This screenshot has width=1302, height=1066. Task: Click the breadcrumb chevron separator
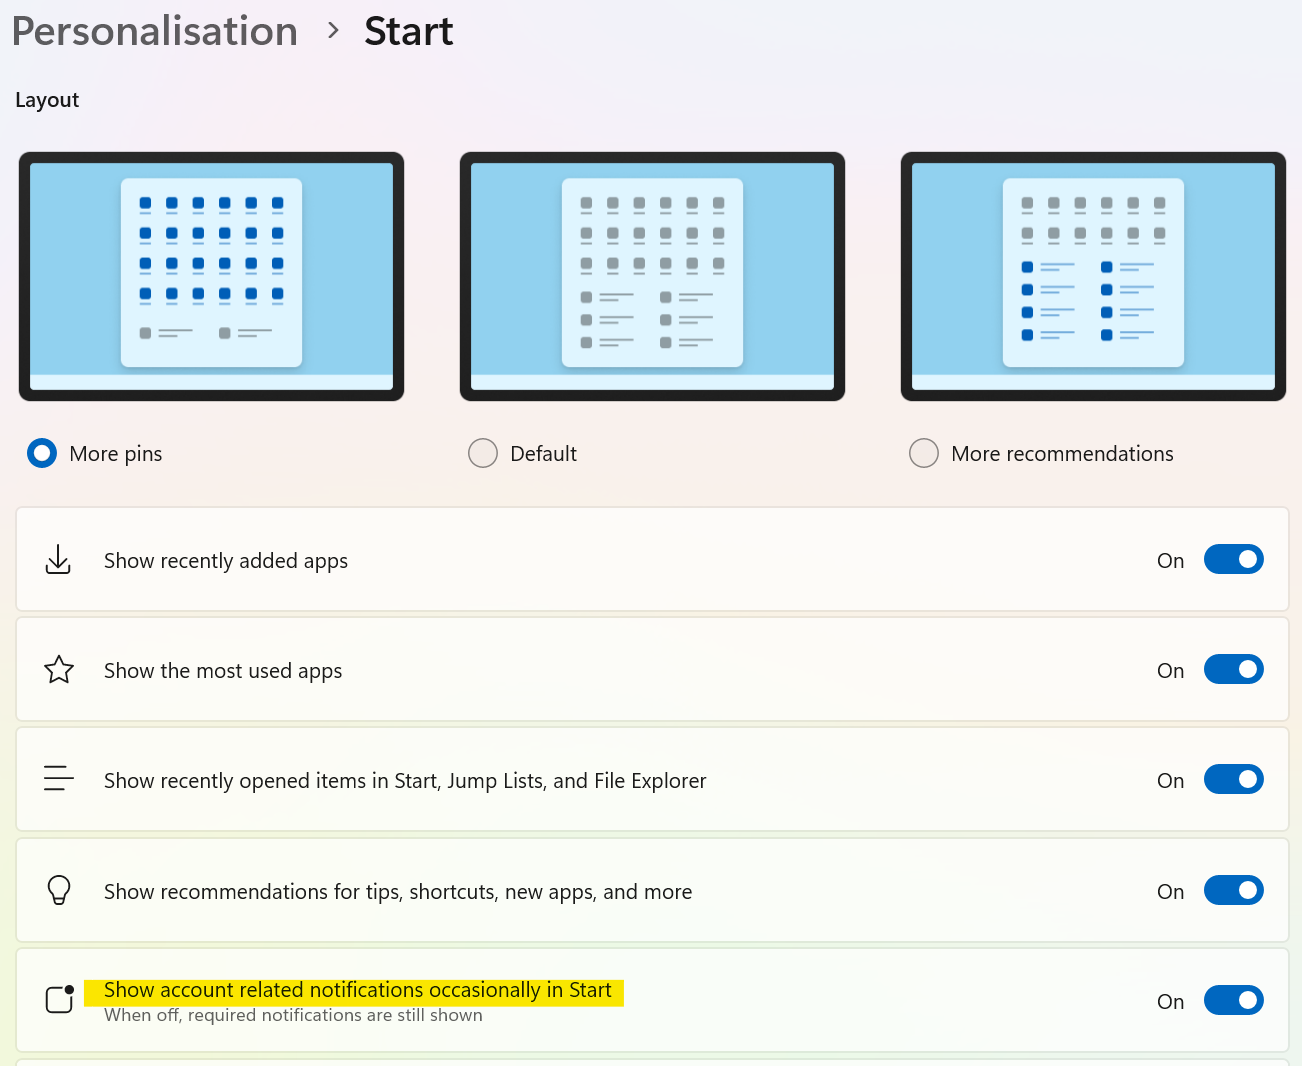click(333, 32)
